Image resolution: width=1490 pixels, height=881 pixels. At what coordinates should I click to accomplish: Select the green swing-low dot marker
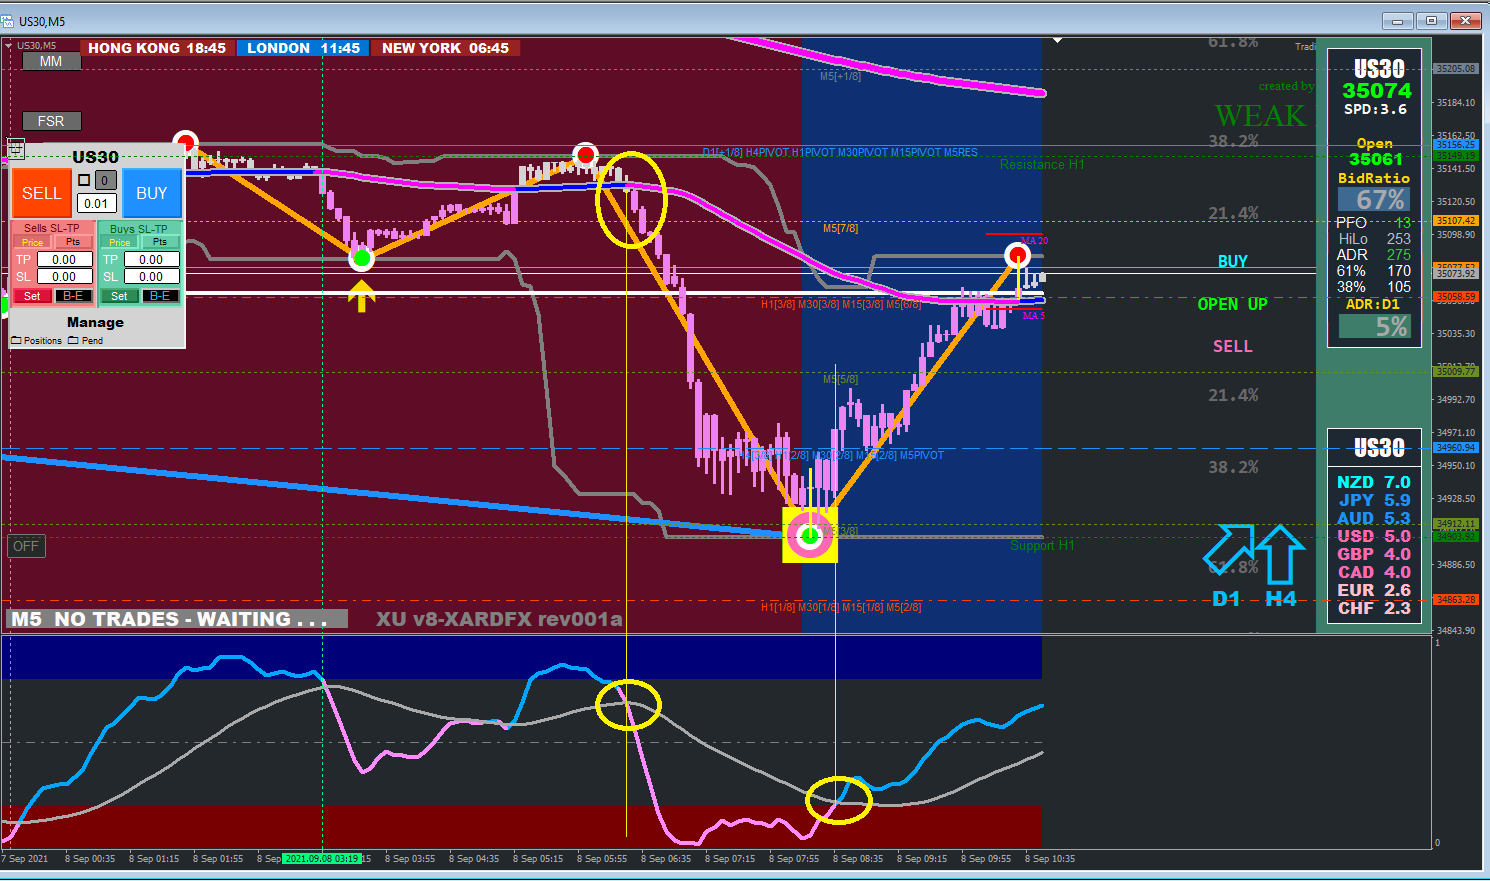click(x=362, y=259)
